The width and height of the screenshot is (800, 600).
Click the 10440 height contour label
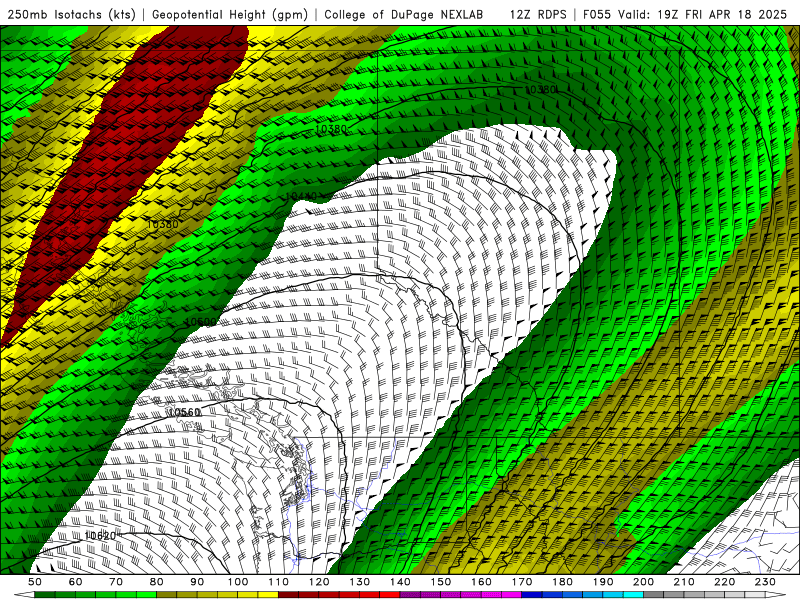pos(301,196)
